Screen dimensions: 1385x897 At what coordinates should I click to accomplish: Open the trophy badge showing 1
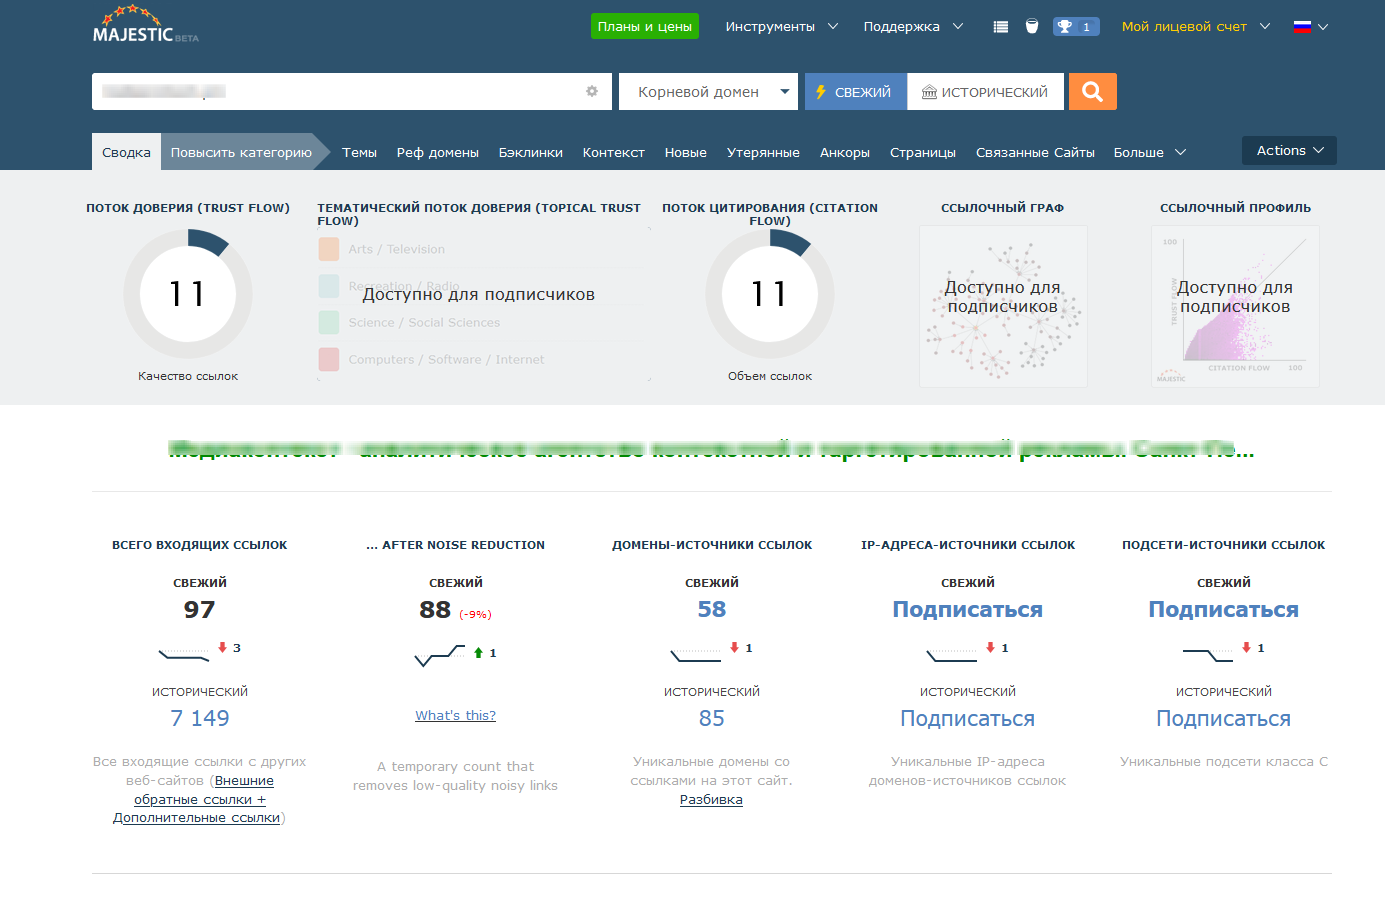click(x=1076, y=27)
